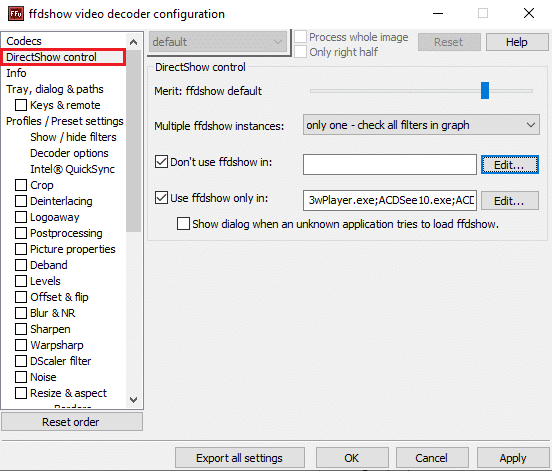The width and height of the screenshot is (552, 471).
Task: Uncheck the "Use ffdshow only in" checkbox
Action: click(161, 197)
